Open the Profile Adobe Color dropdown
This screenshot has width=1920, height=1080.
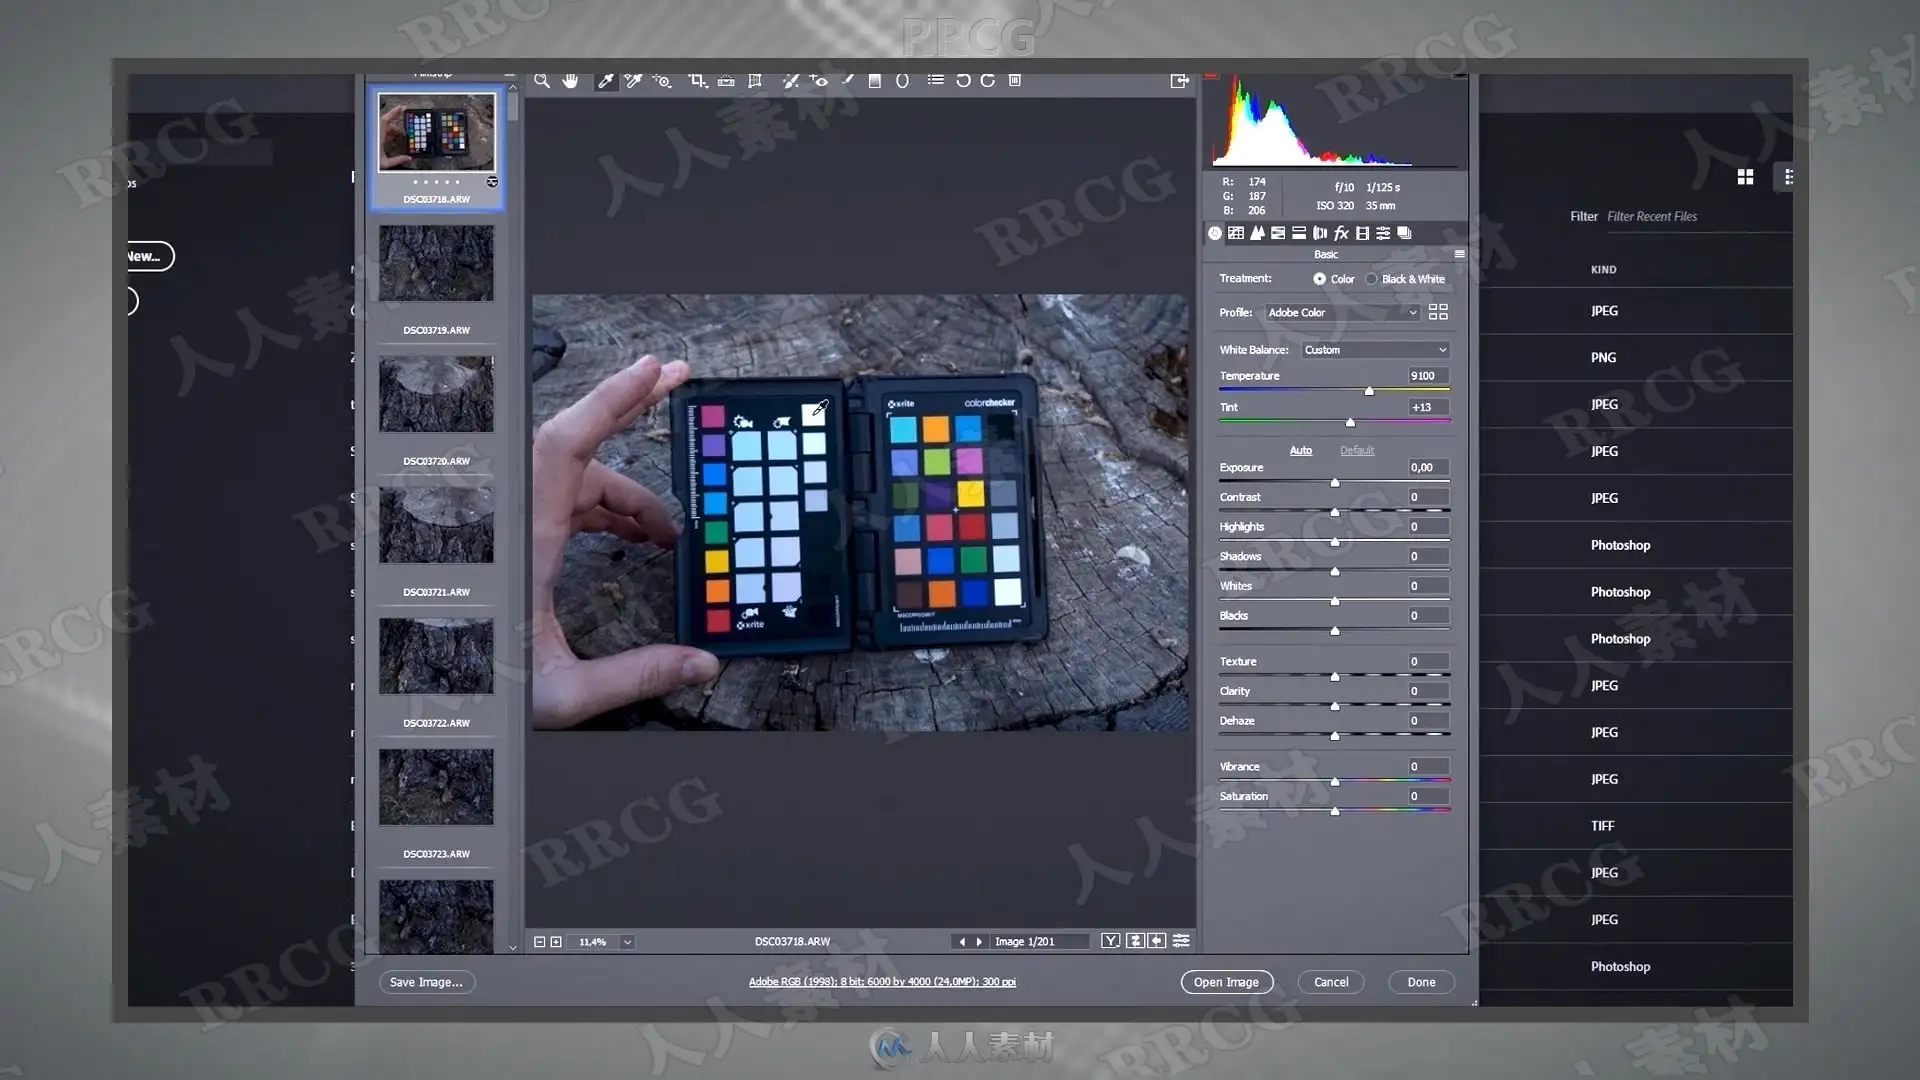[1342, 313]
